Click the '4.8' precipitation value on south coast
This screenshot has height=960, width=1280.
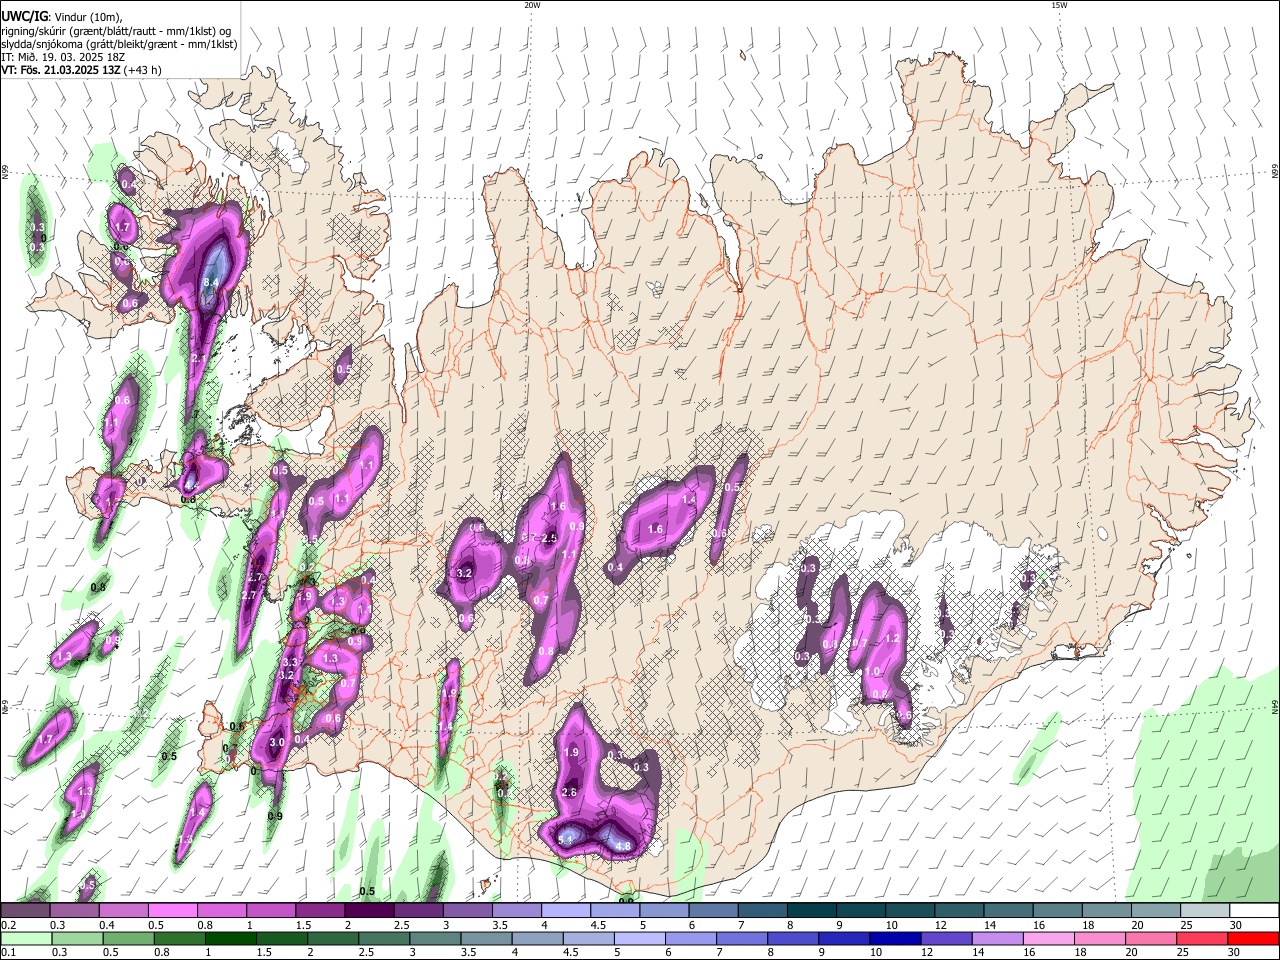coord(623,846)
